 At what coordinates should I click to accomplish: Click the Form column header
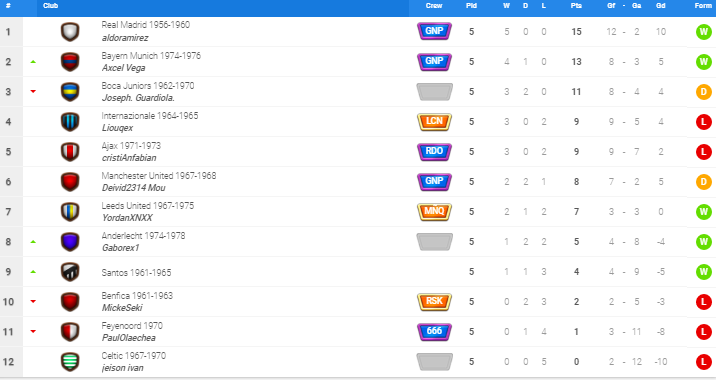(x=703, y=6)
